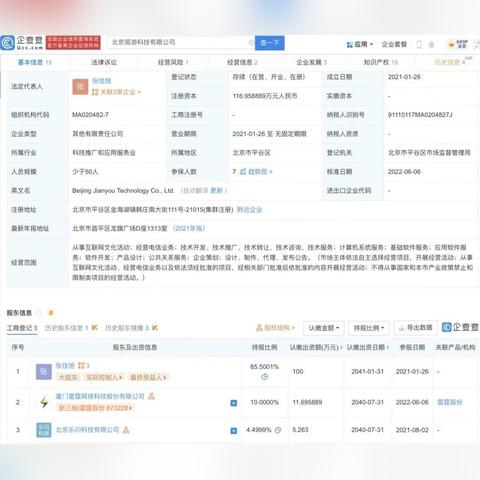
Task: Click the round icon after 股东信息
Action: 38,313
